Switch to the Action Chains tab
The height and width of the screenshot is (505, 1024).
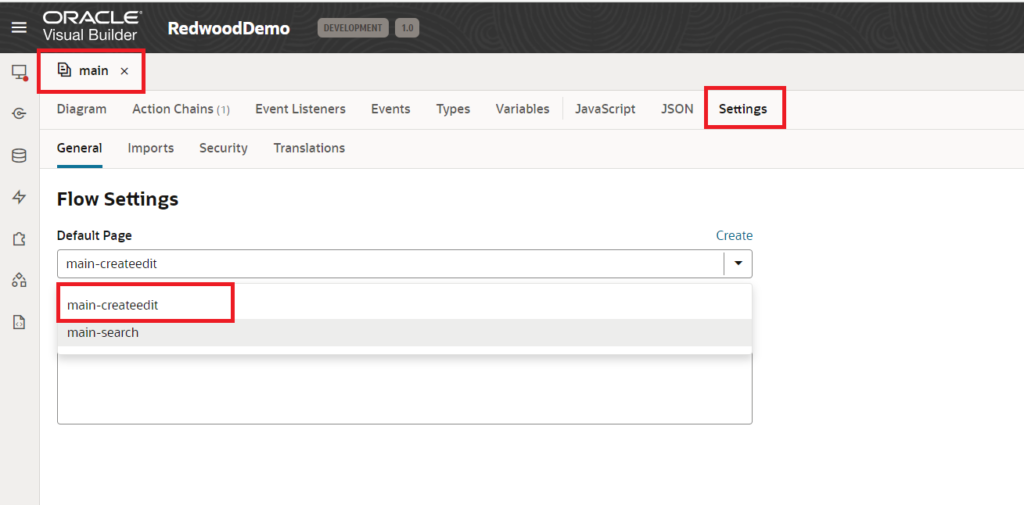tap(180, 109)
